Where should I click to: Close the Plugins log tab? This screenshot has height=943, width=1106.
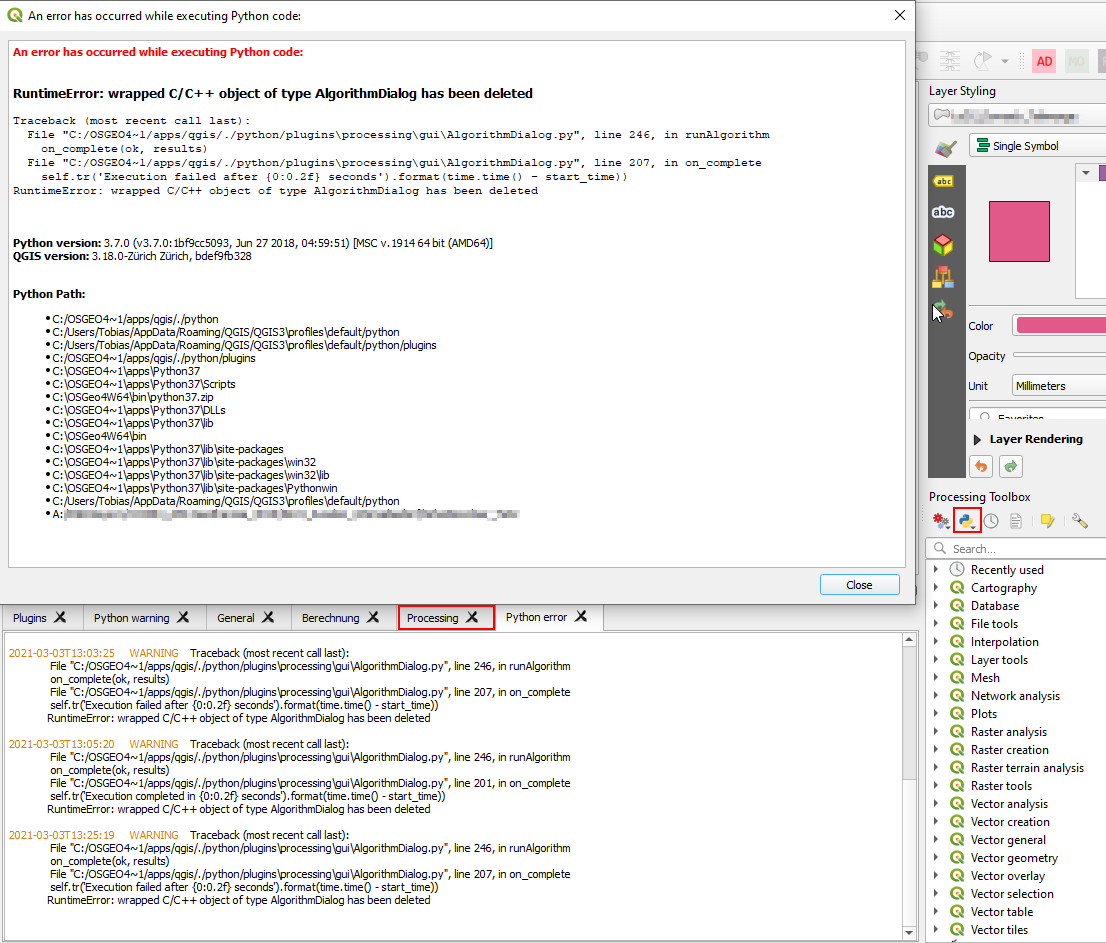tap(61, 617)
